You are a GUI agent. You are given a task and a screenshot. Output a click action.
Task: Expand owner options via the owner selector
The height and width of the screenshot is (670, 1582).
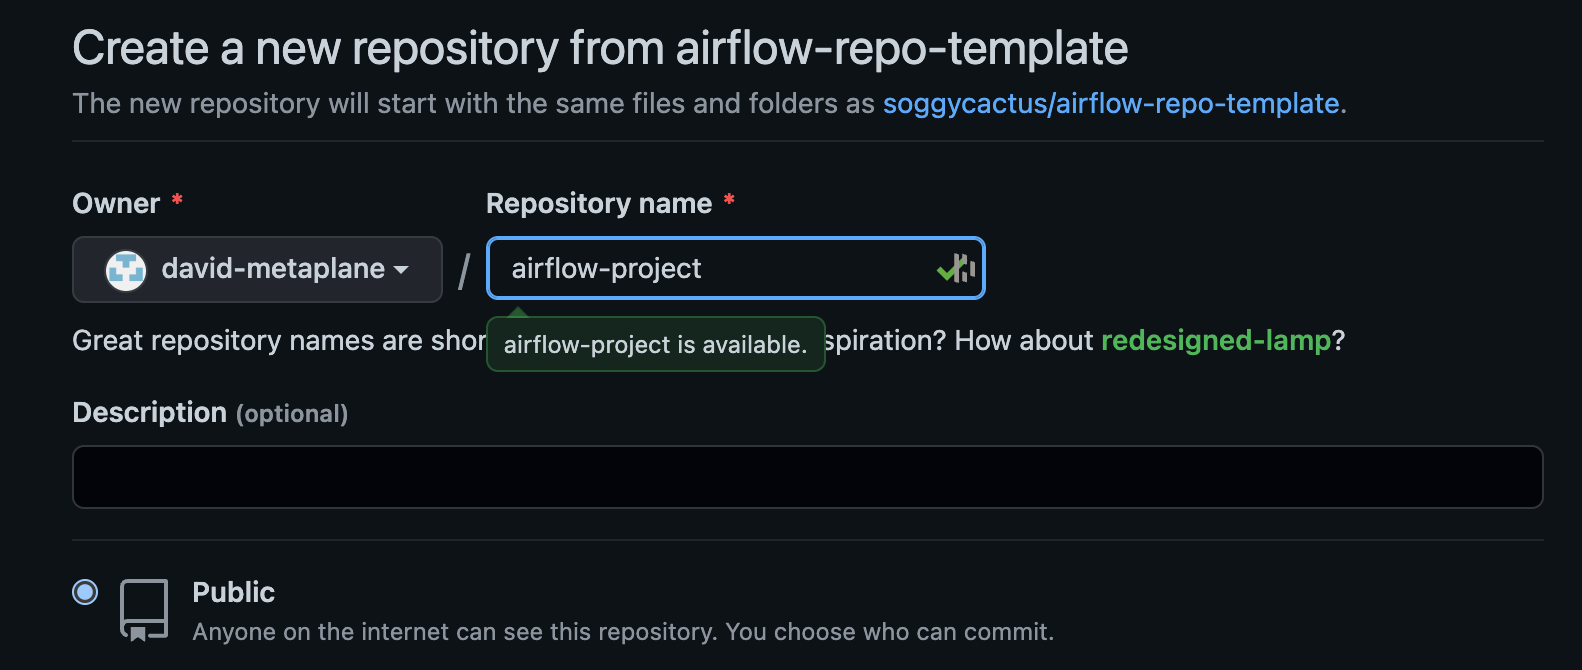point(256,269)
